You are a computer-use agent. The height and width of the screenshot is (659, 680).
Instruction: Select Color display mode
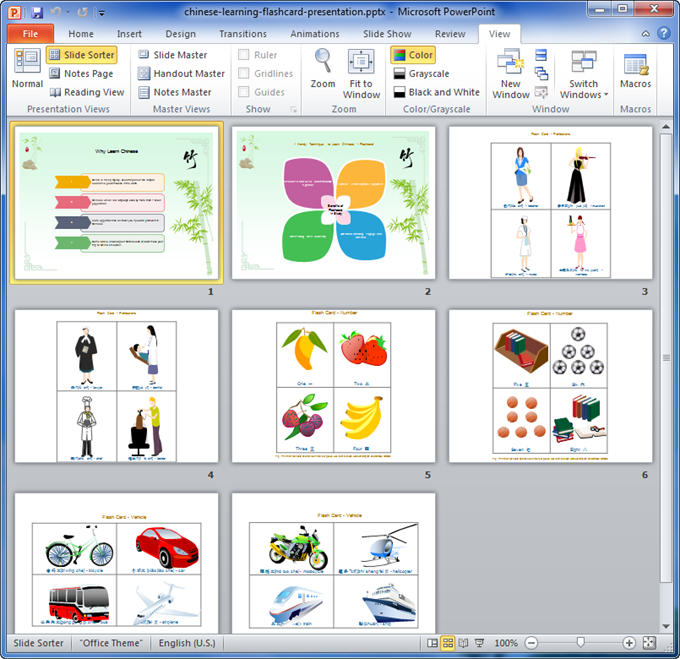point(413,55)
